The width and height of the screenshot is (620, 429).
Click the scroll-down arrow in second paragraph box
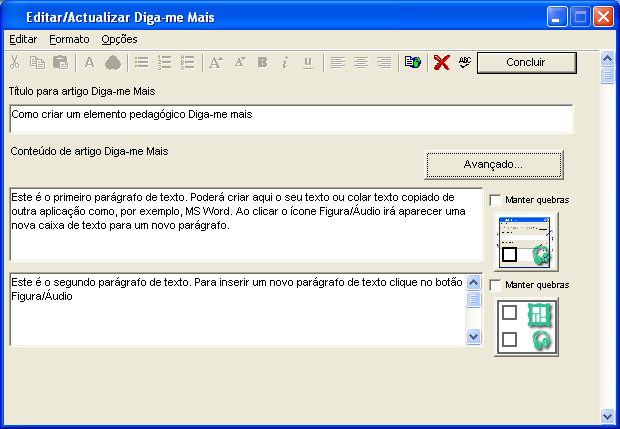point(474,337)
